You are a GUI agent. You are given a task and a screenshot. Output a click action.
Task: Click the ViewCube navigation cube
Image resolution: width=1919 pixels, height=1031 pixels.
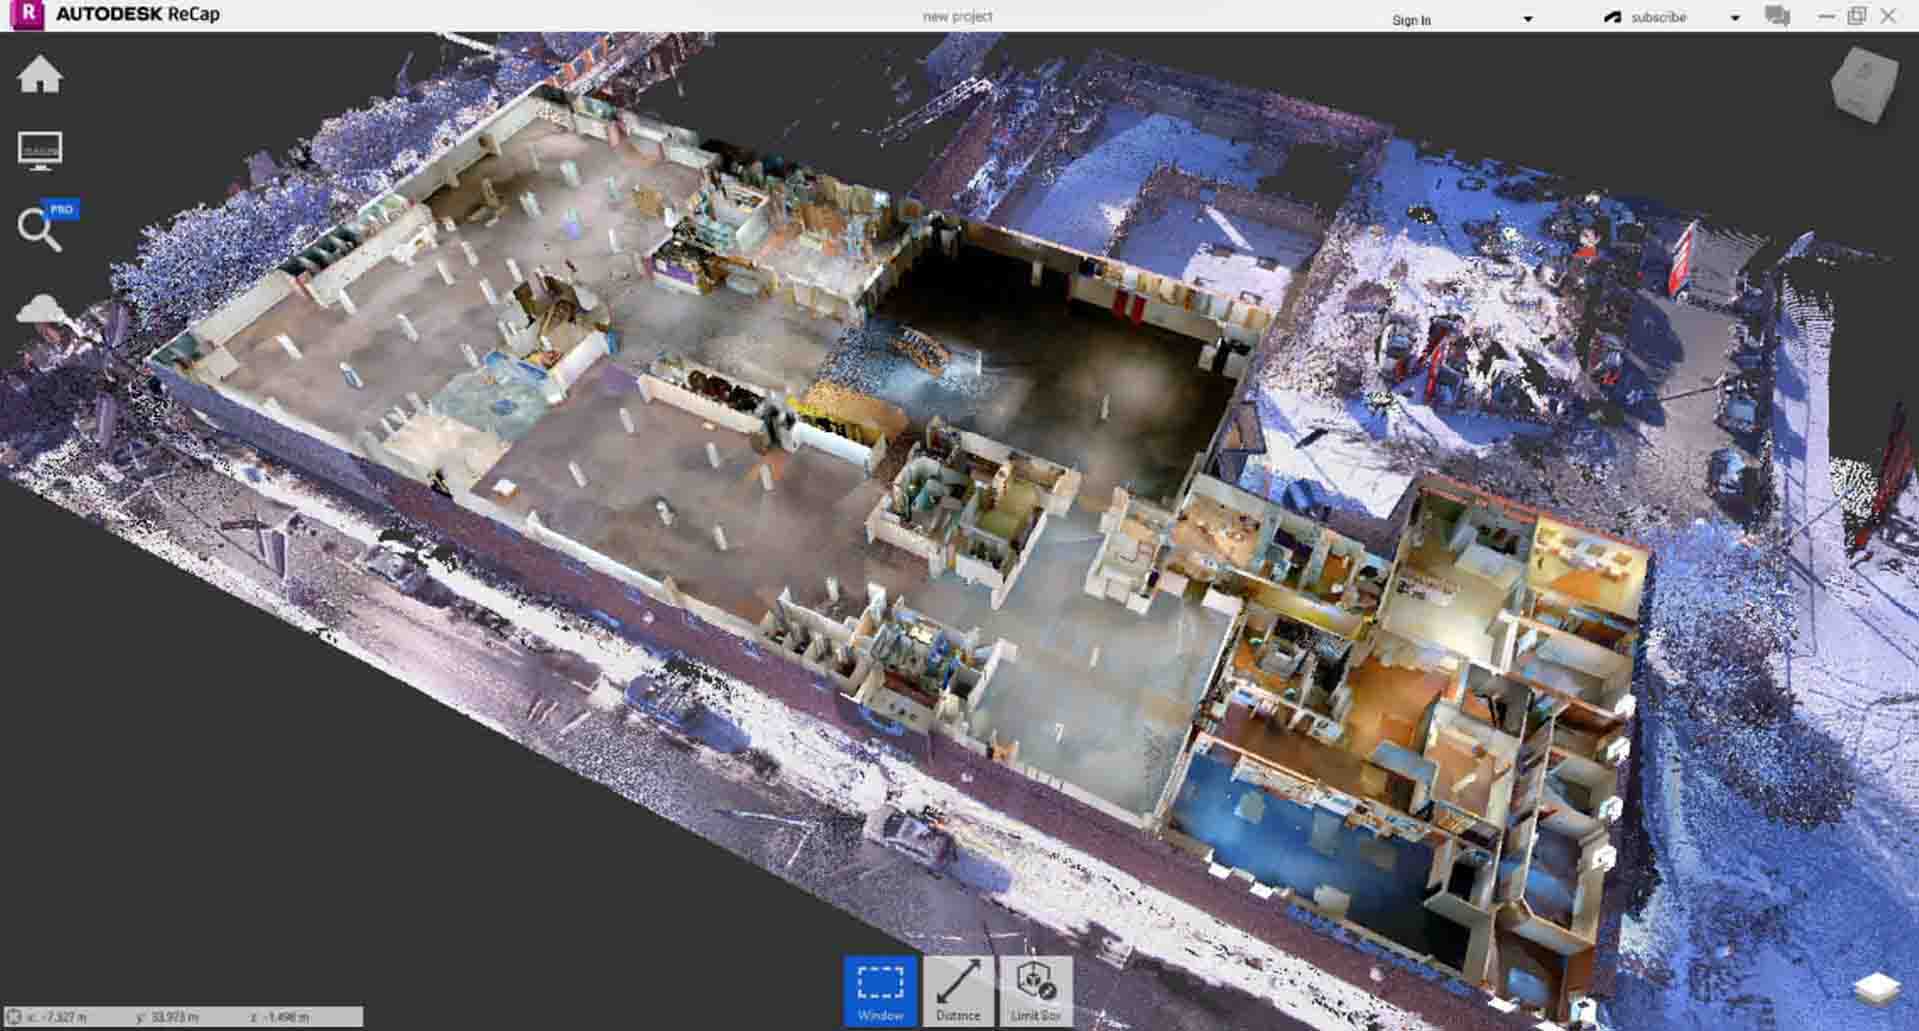tap(1864, 85)
